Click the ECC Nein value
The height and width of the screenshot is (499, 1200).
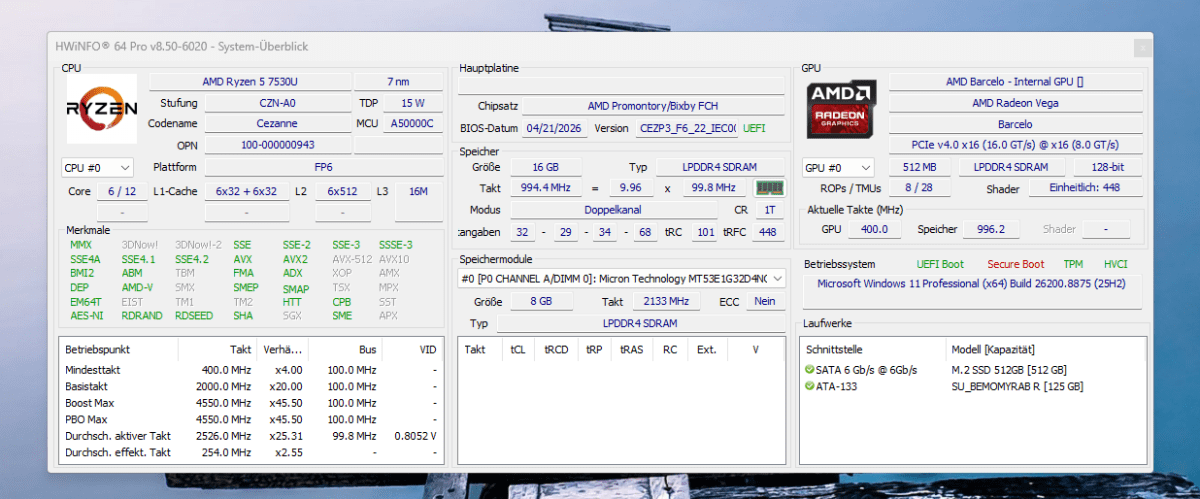click(x=765, y=302)
